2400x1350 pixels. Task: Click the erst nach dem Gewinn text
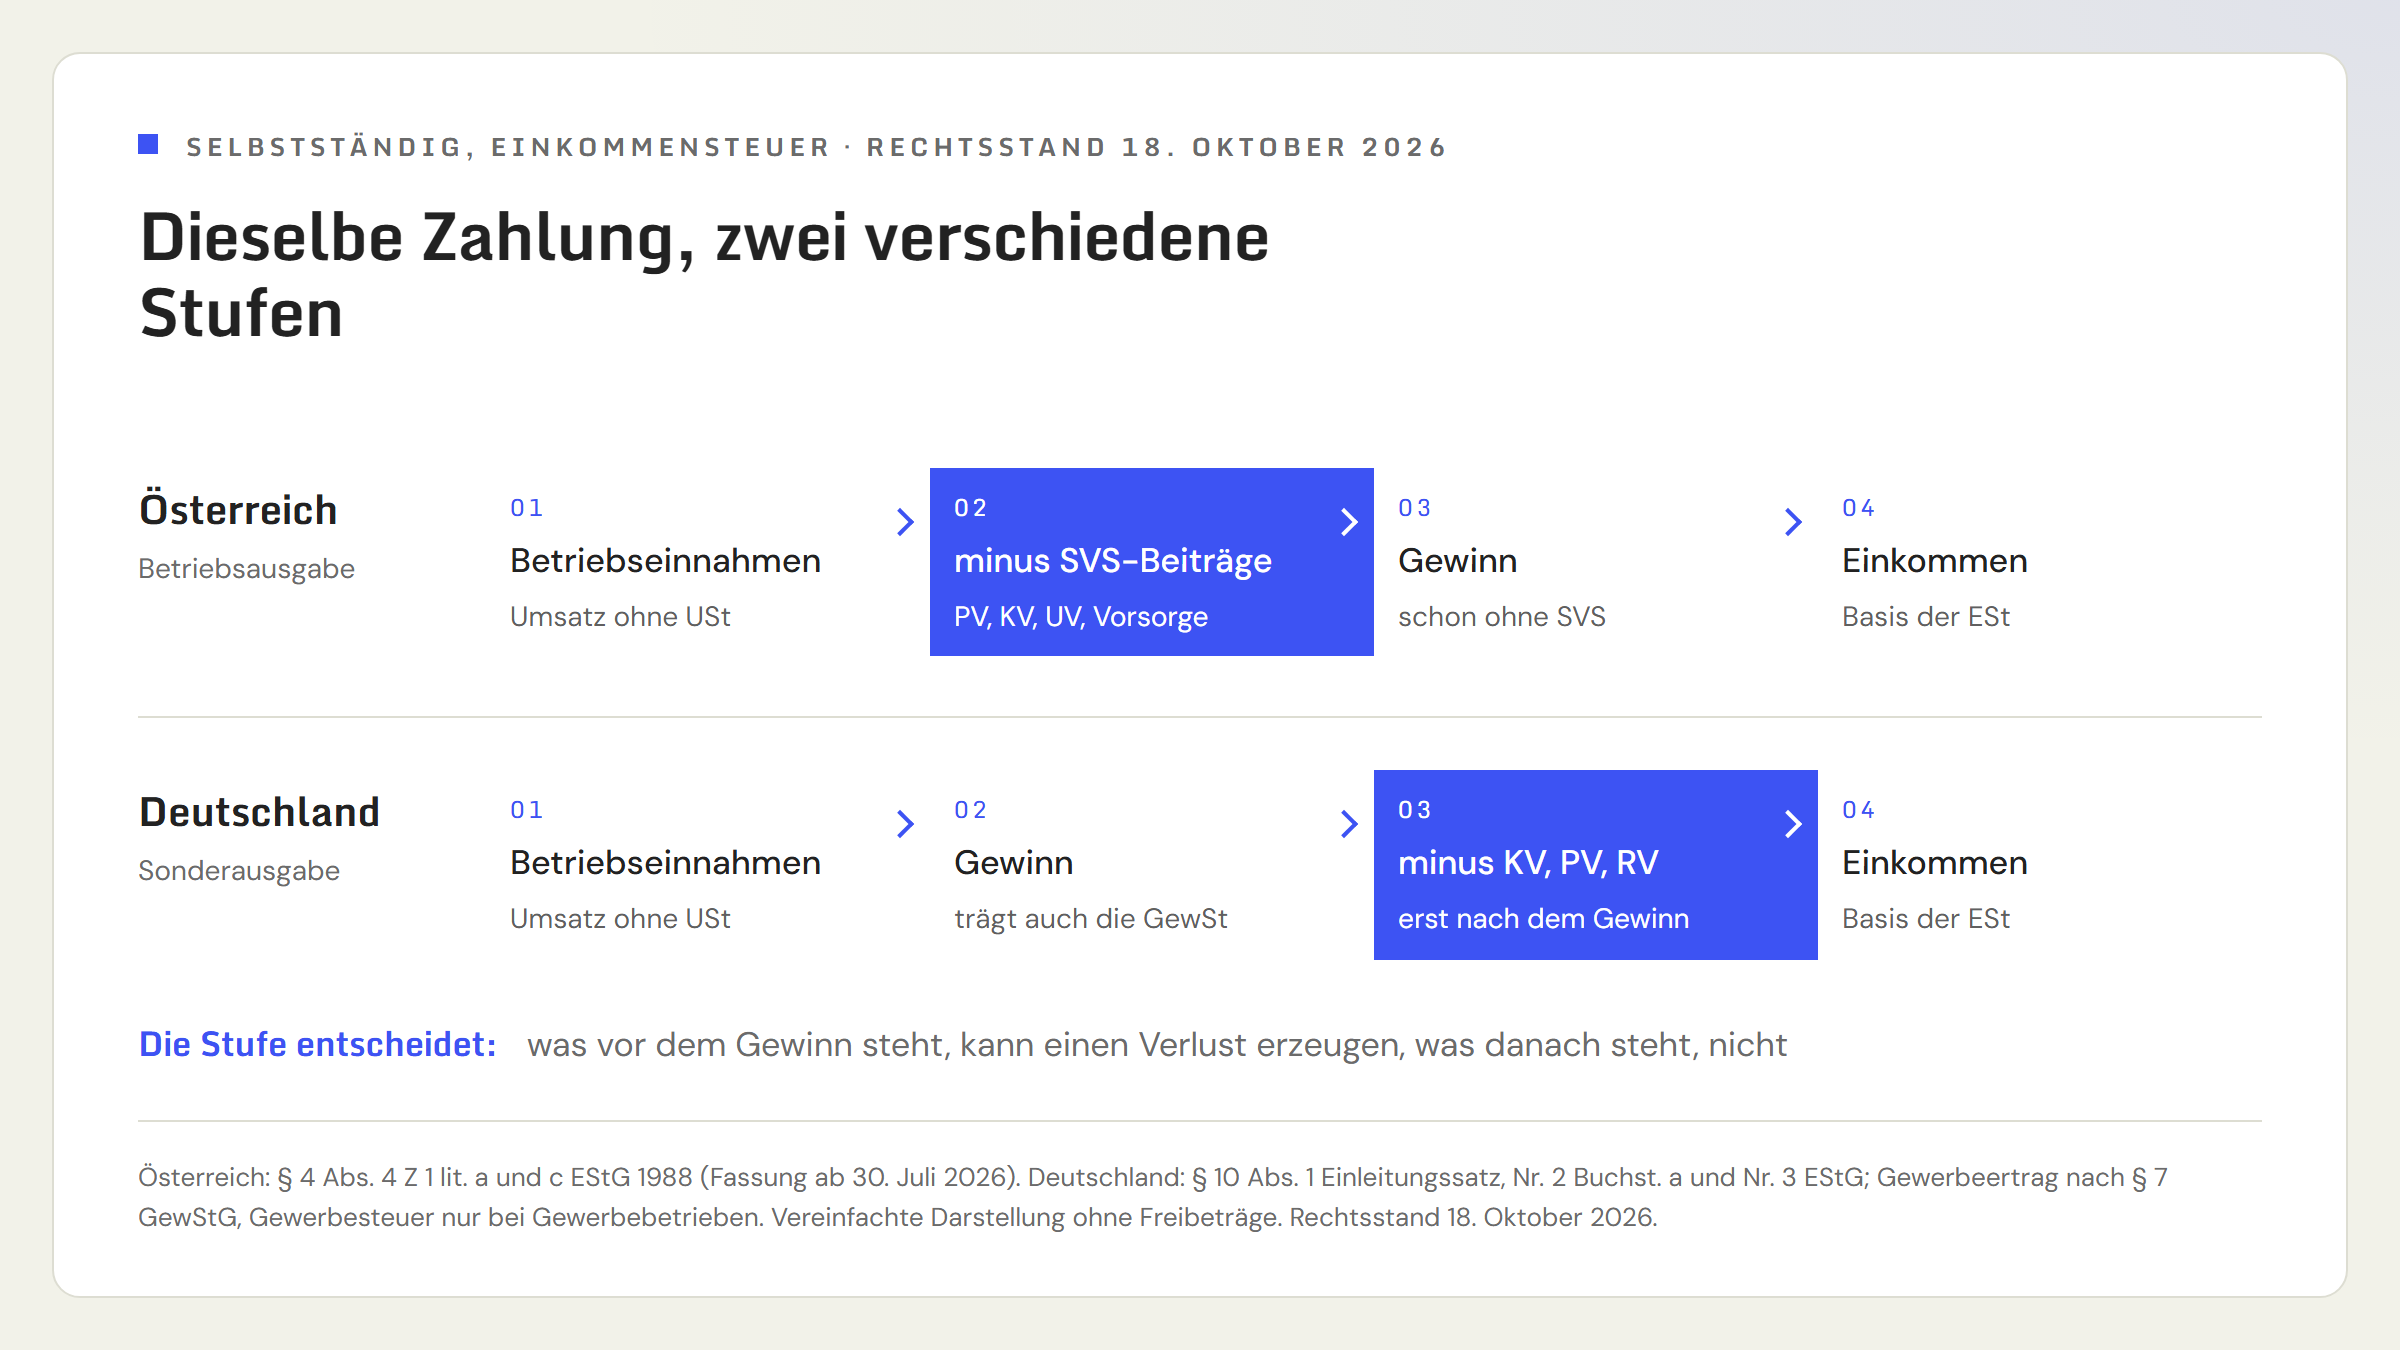(x=1543, y=919)
